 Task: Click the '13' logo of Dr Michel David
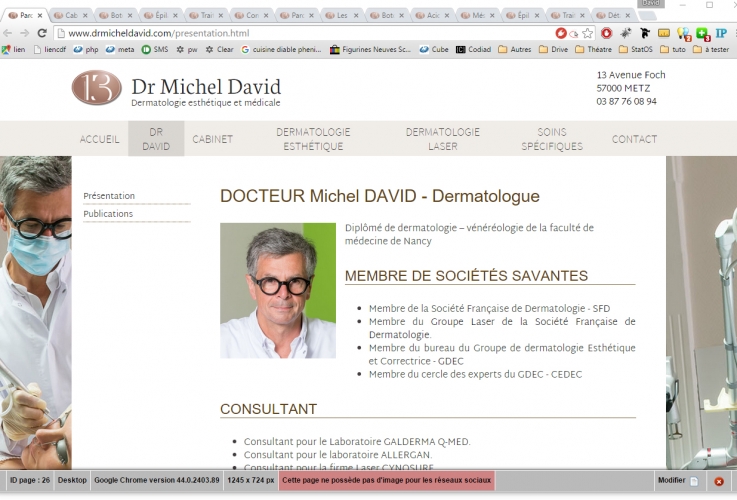pyautogui.click(x=97, y=87)
